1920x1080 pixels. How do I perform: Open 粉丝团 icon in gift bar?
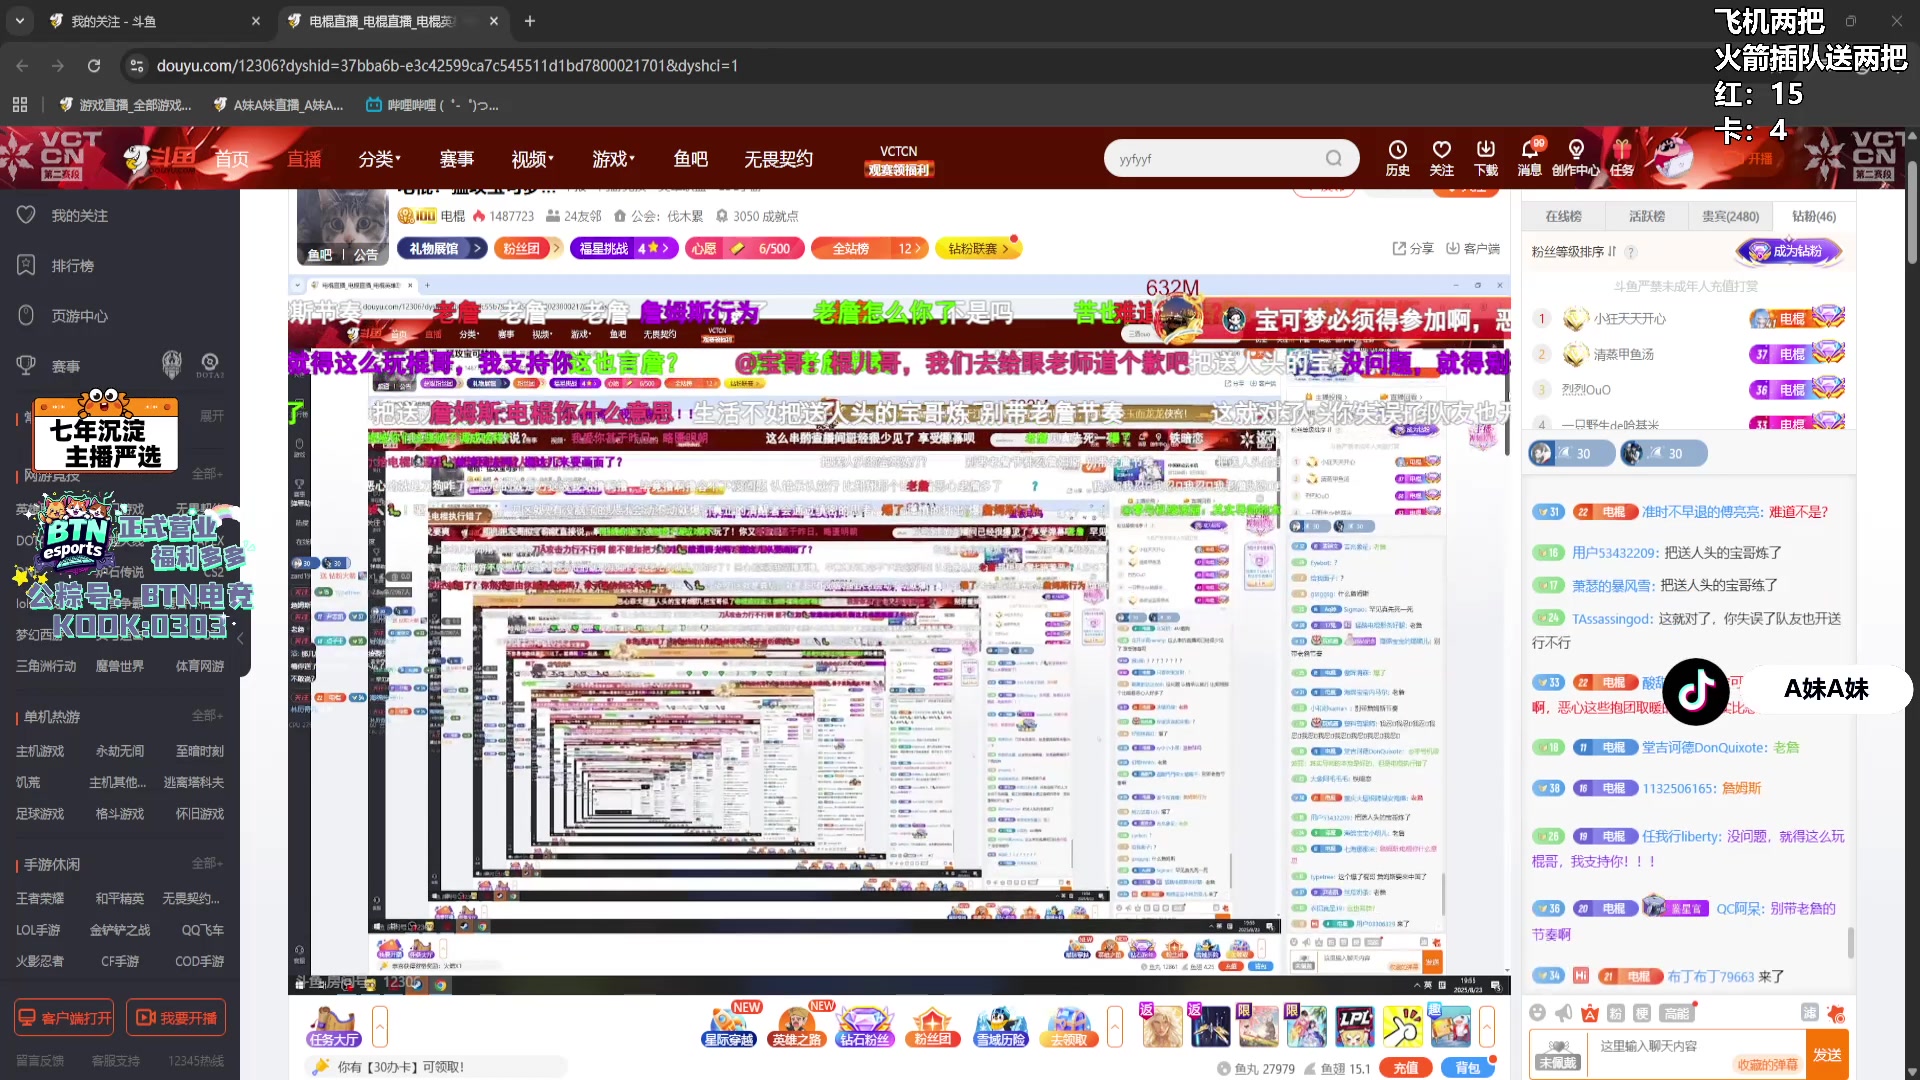(932, 1027)
